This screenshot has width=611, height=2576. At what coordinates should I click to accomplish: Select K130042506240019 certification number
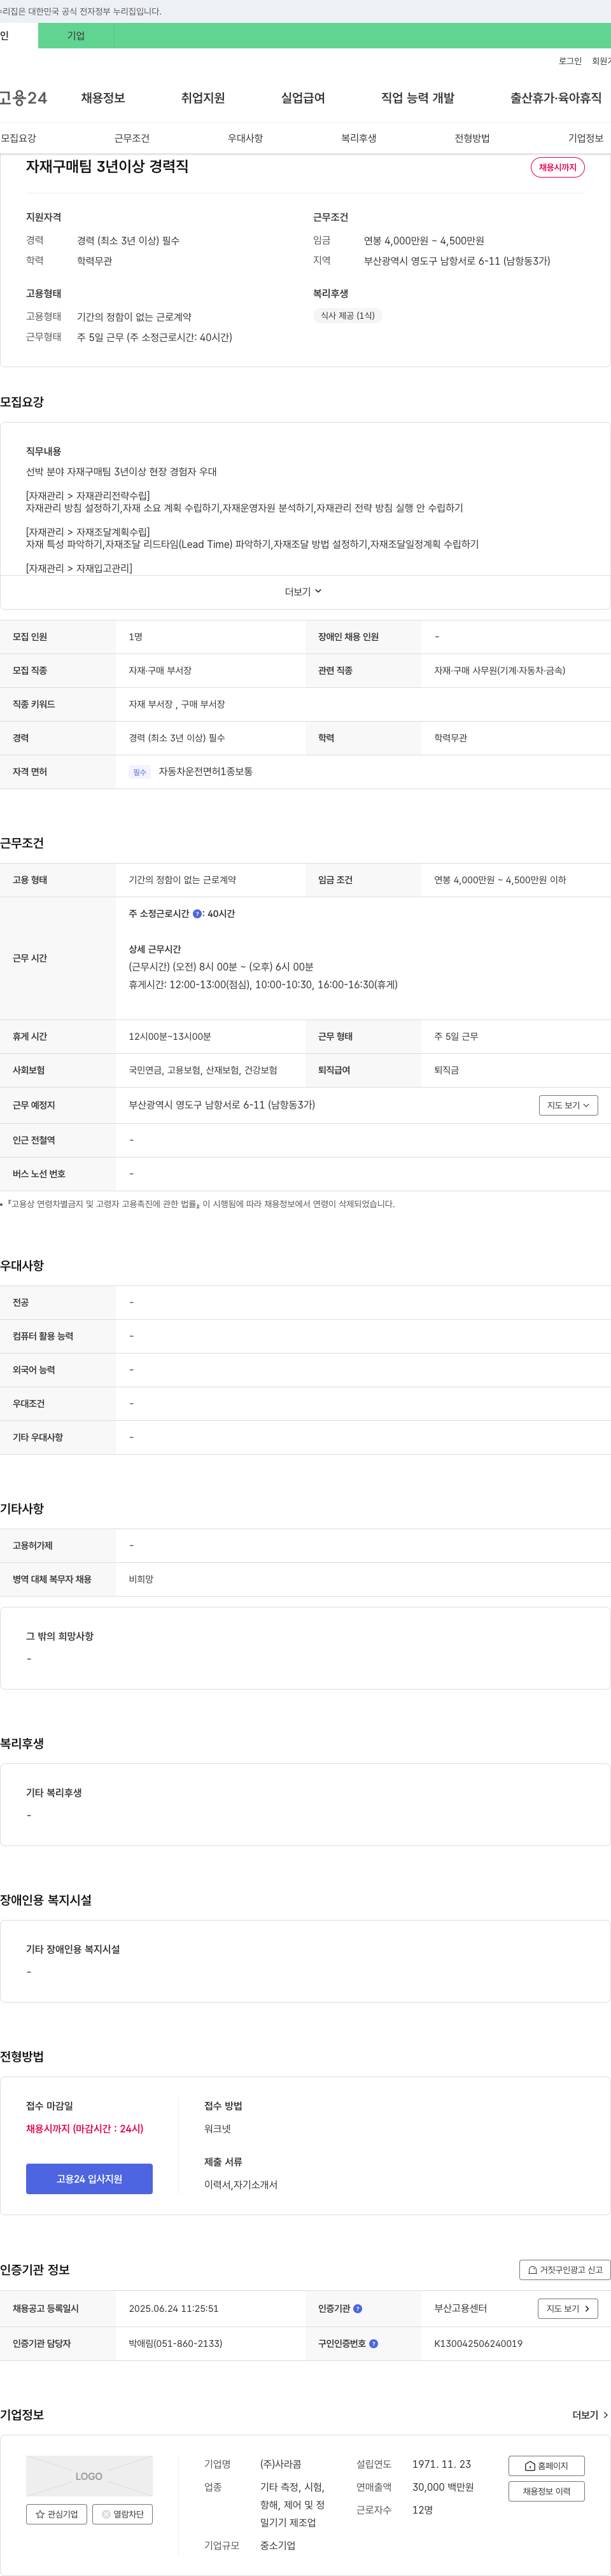(x=478, y=2343)
